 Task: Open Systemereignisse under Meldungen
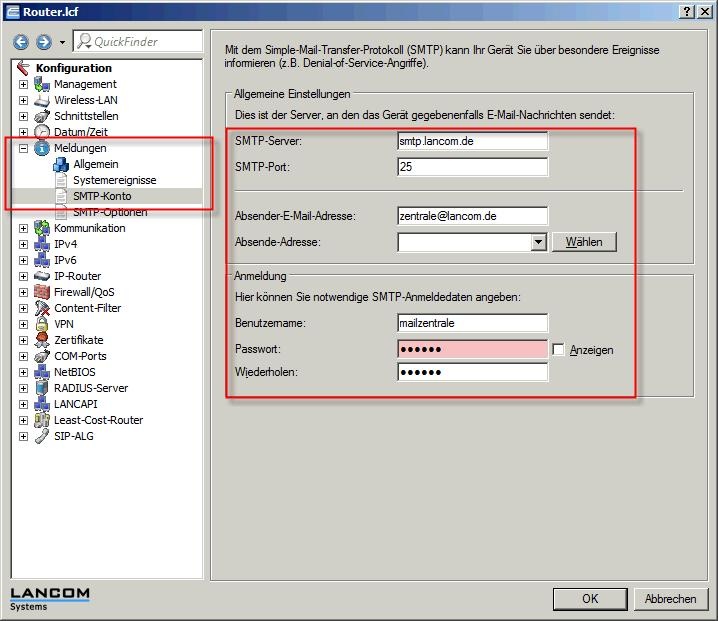click(x=114, y=180)
